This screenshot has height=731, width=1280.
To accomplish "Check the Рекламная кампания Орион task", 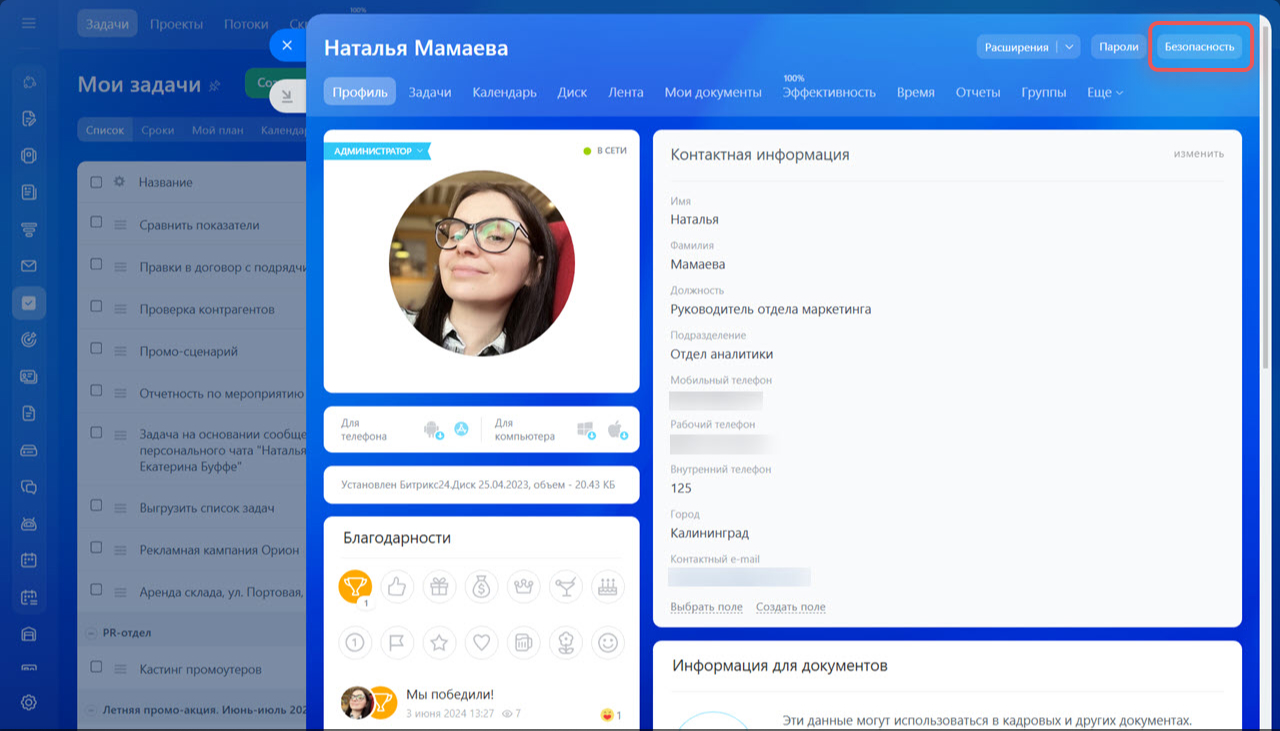I will 96,546.
